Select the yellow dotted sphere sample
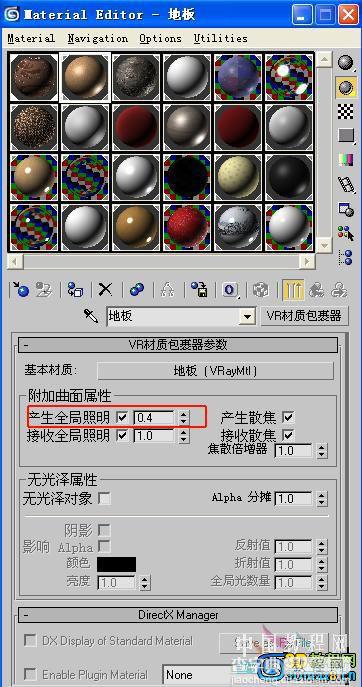362x687 pixels. point(238,177)
